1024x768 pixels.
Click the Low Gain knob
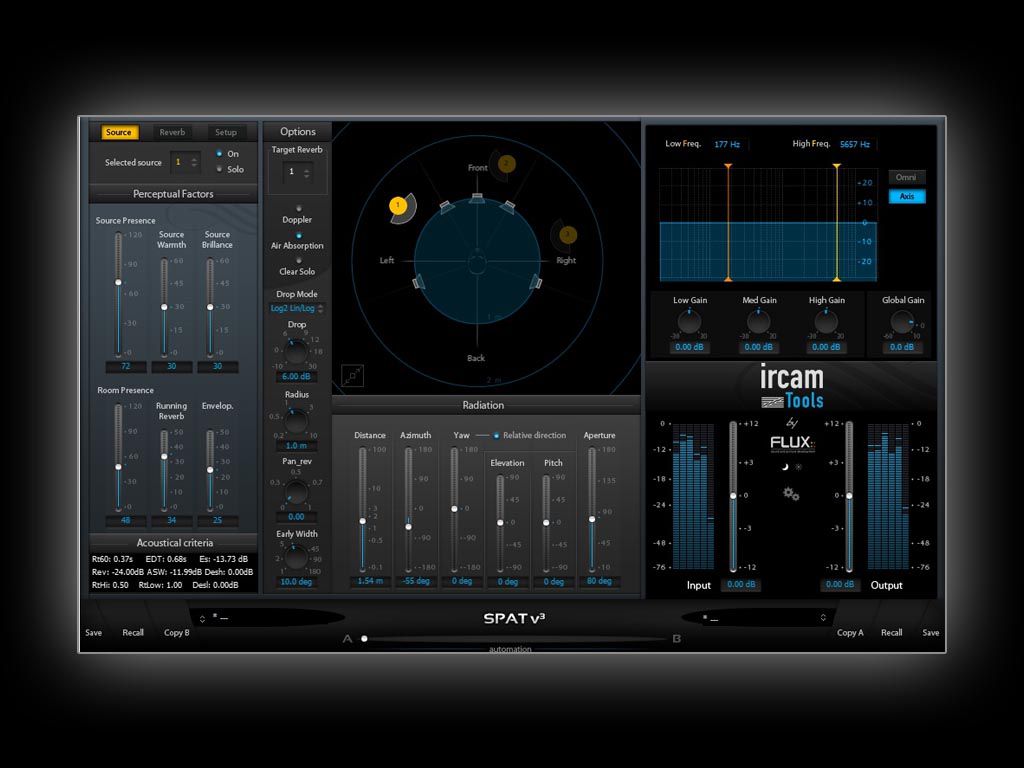tap(689, 321)
